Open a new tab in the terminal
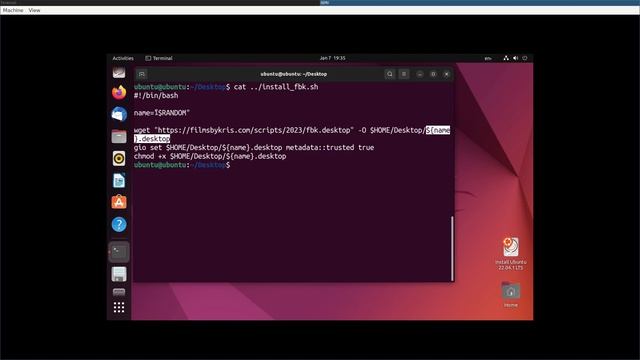Image resolution: width=640 pixels, height=360 pixels. (142, 74)
